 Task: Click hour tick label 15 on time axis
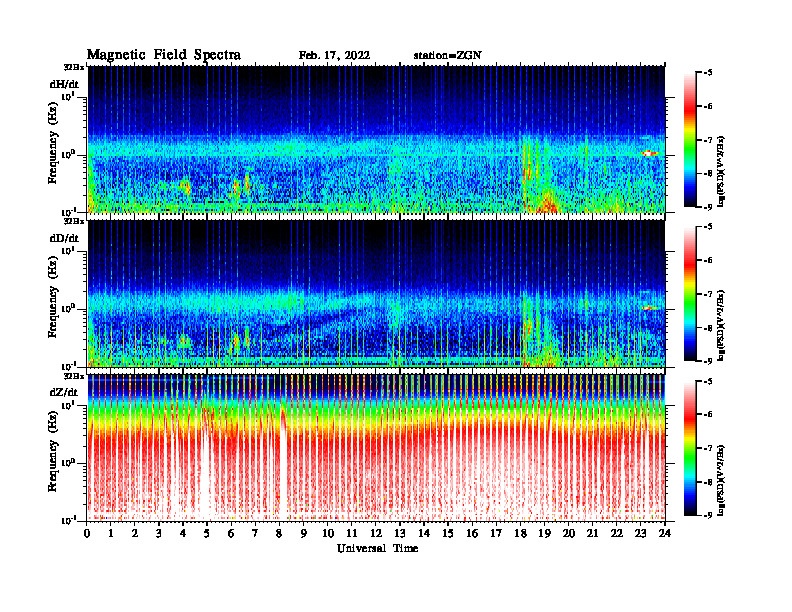(448, 534)
